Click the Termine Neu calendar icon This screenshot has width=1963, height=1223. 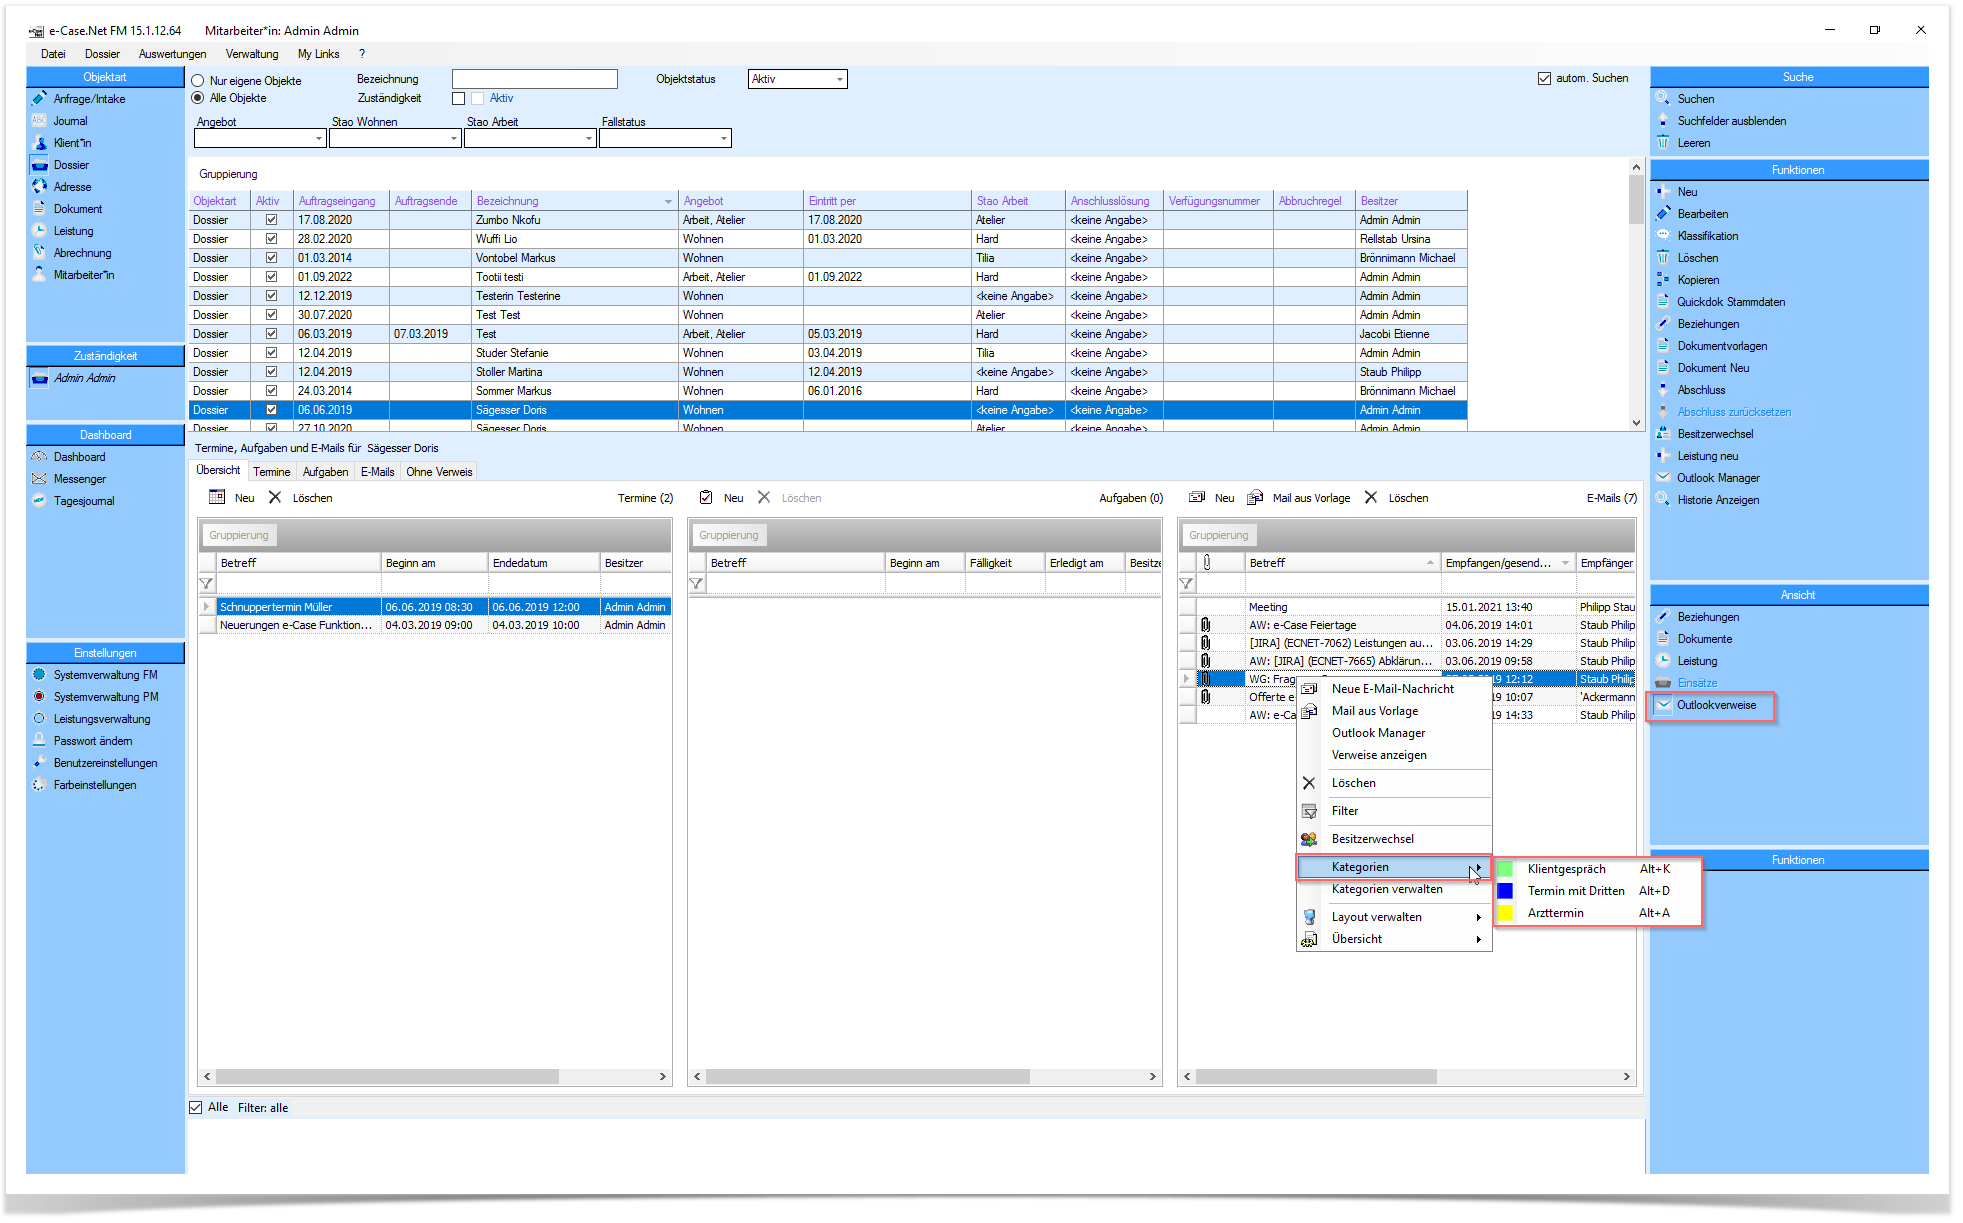point(217,497)
